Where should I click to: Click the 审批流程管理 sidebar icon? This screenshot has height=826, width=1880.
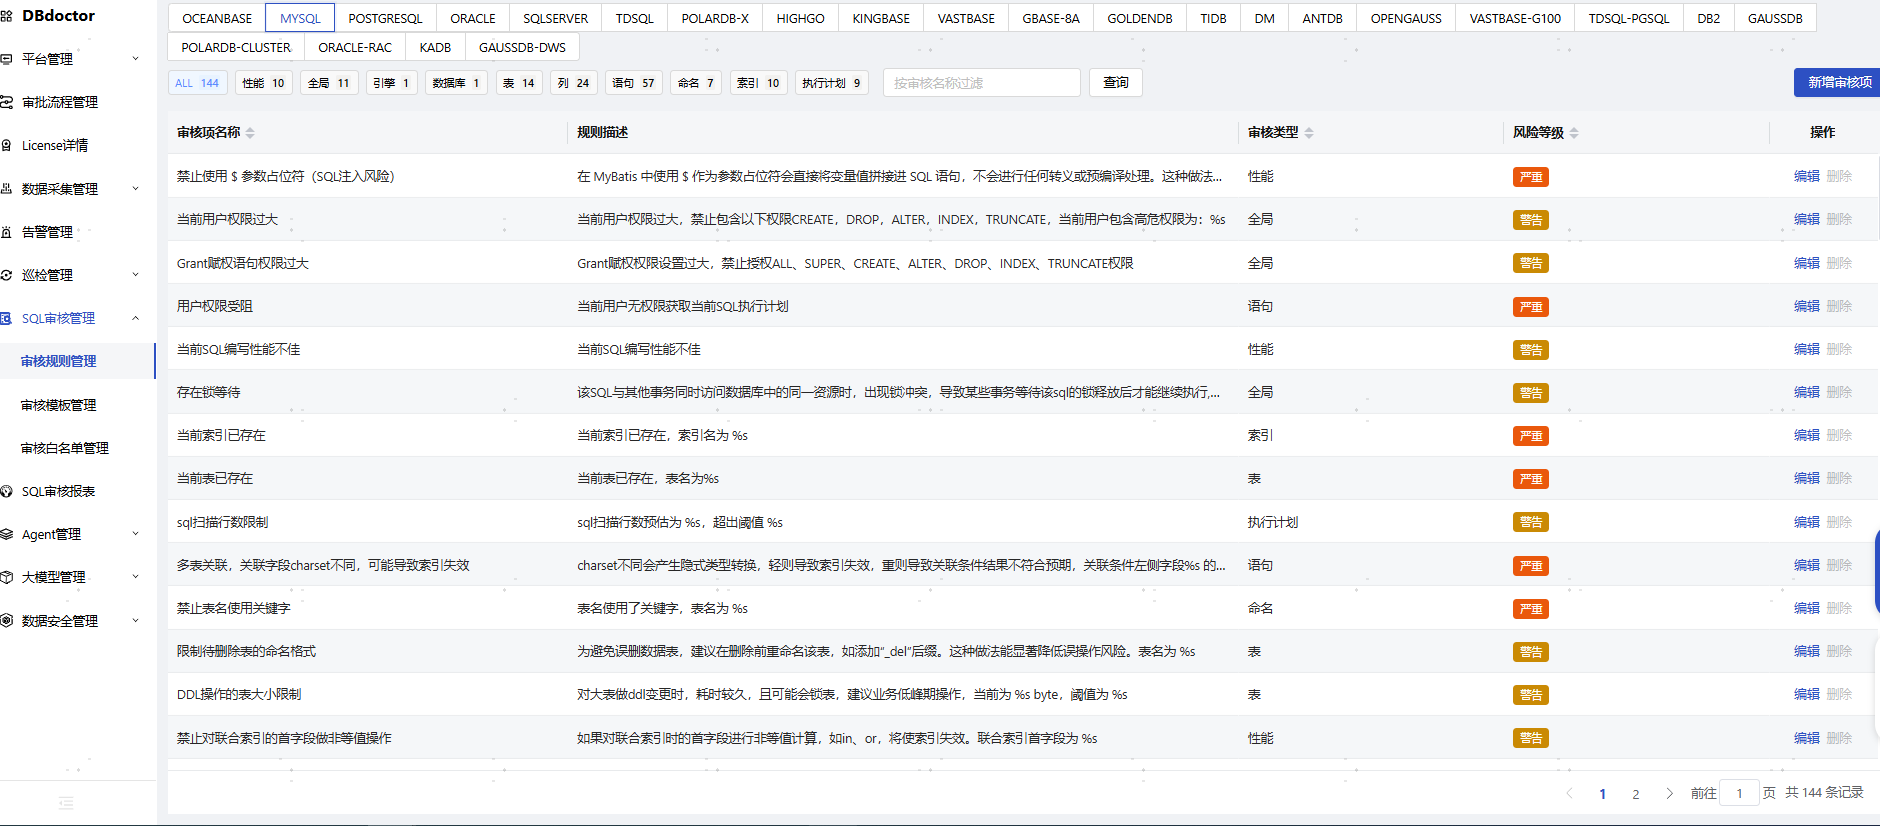click(6, 102)
